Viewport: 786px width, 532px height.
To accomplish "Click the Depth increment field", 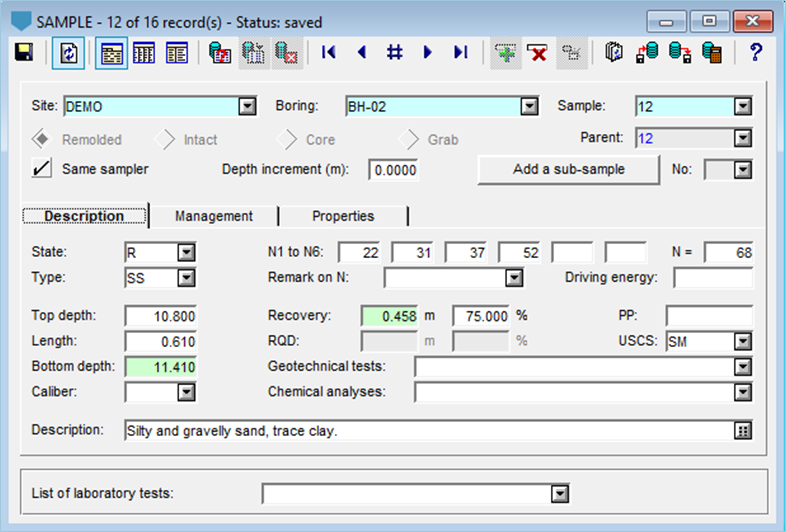I will click(x=394, y=170).
